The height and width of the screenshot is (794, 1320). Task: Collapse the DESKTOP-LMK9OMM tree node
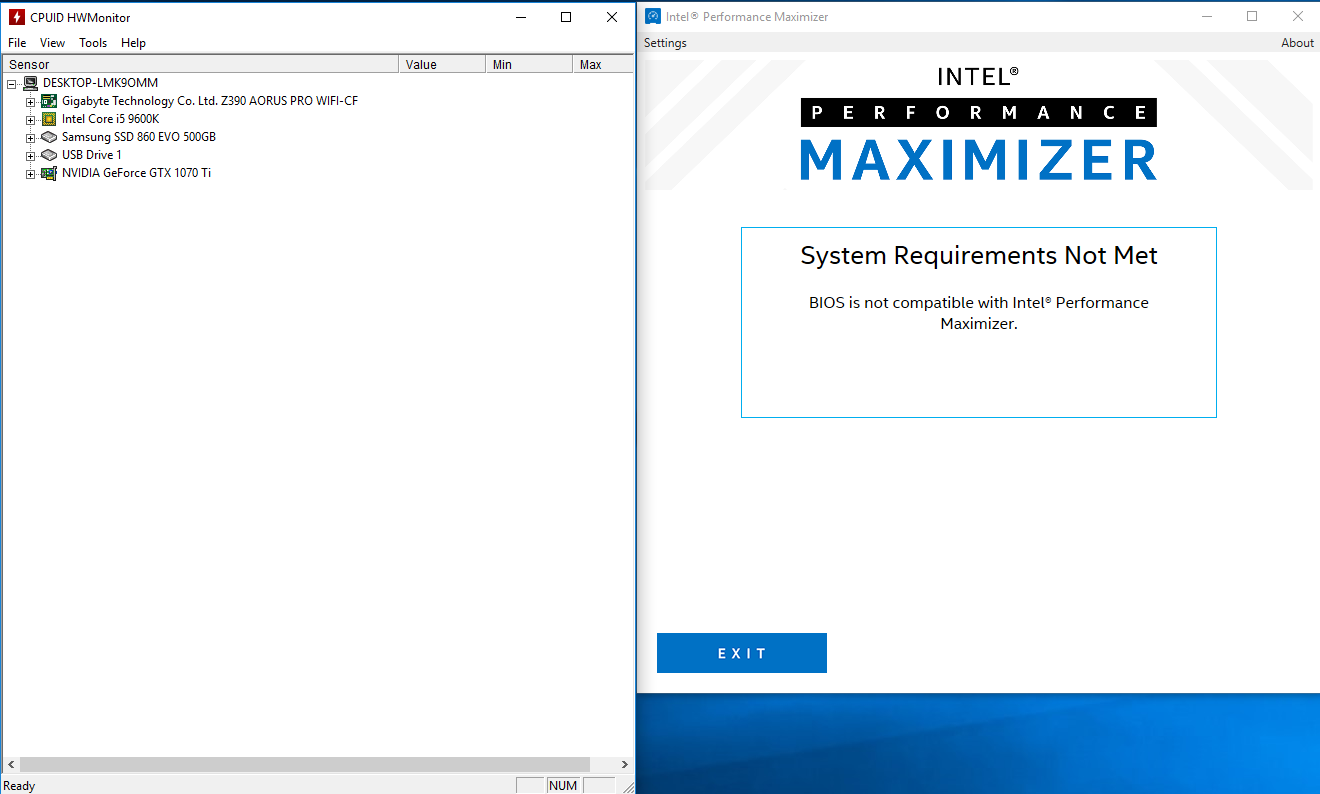(x=11, y=82)
